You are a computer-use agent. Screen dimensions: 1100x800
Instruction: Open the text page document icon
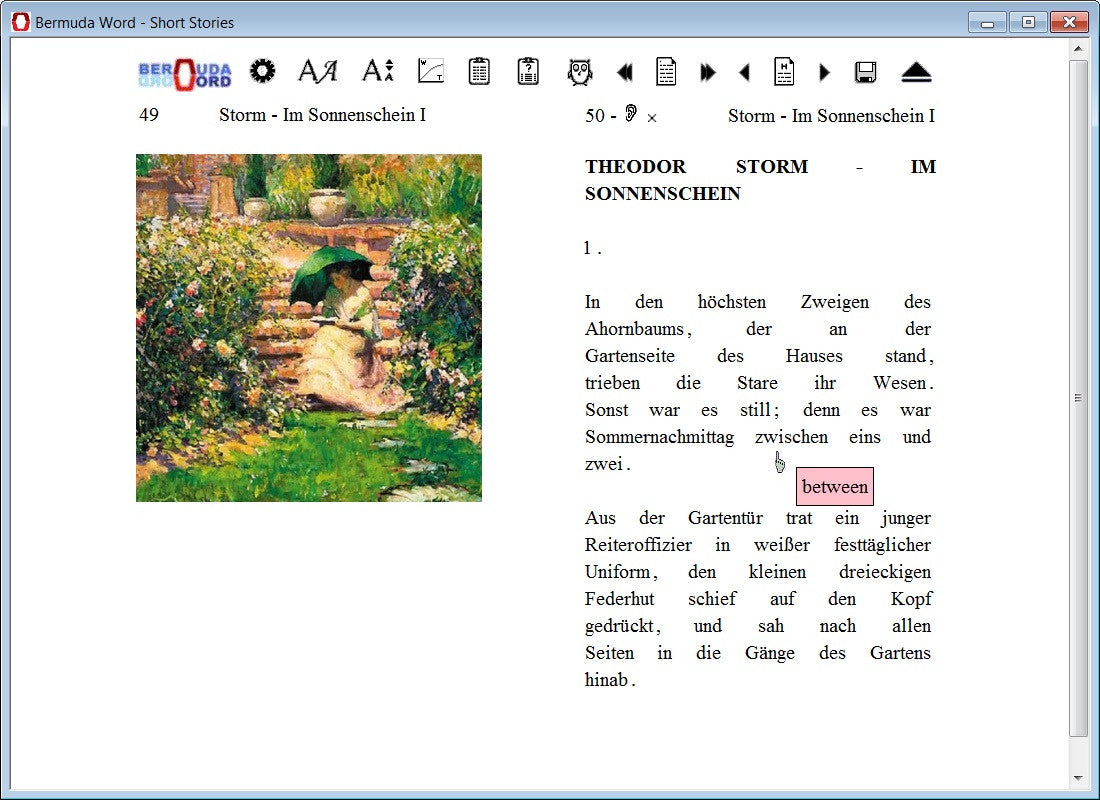pyautogui.click(x=666, y=72)
